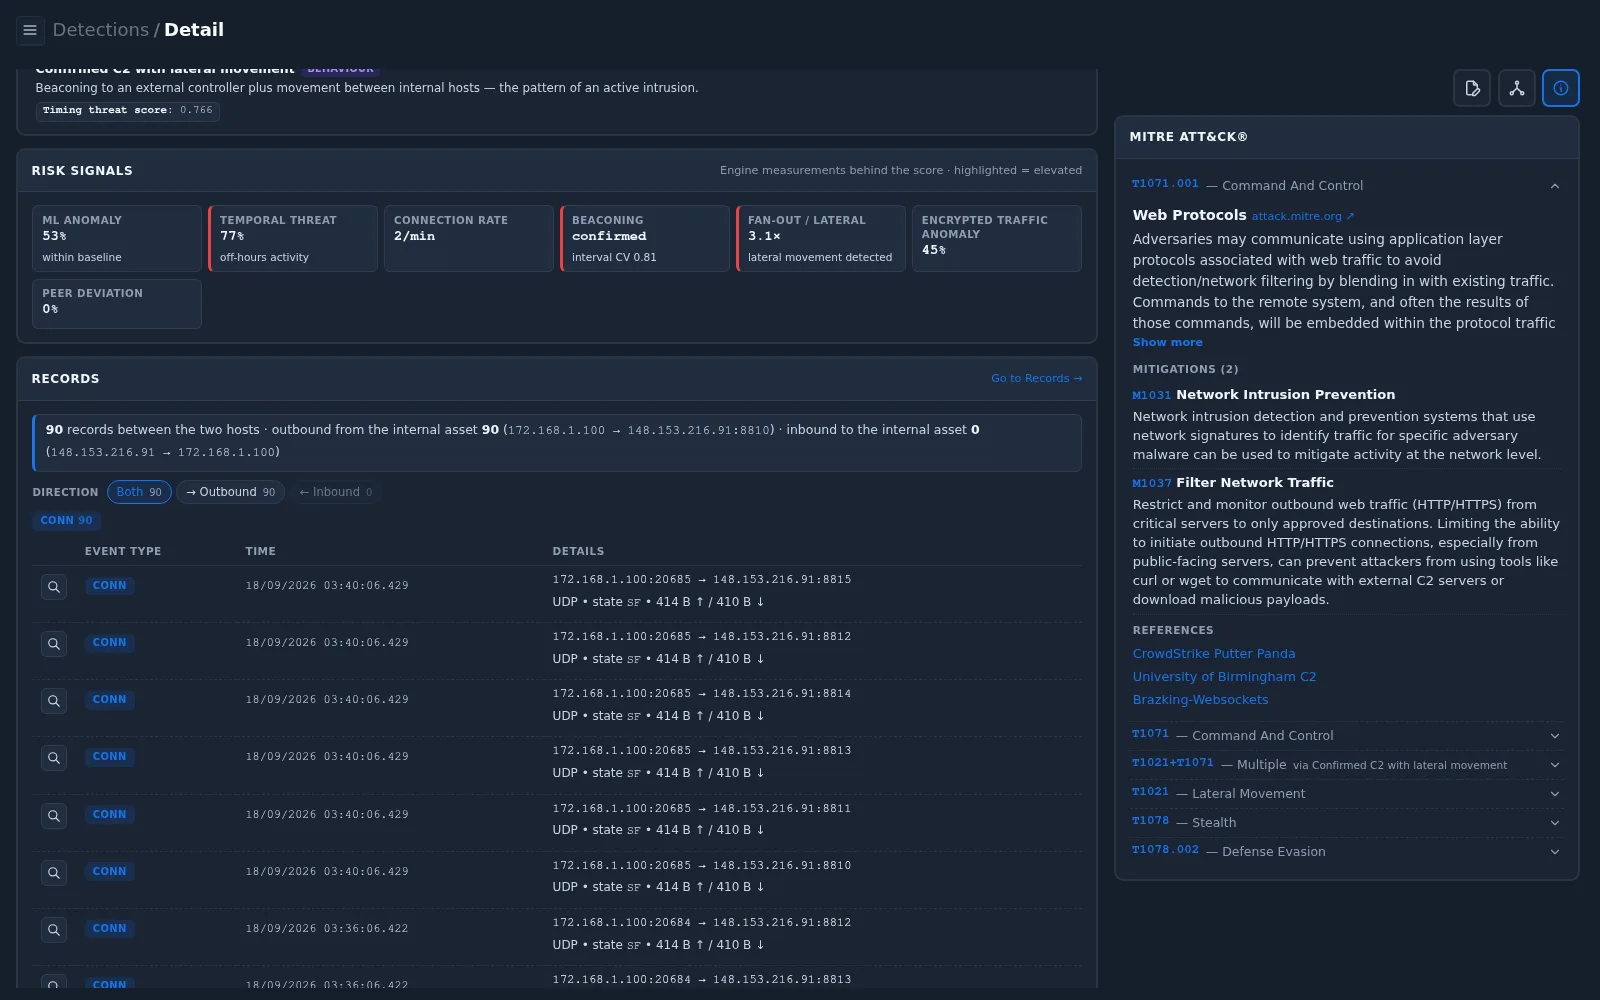Image resolution: width=1600 pixels, height=1000 pixels.
Task: Click the Fan-Out / Lateral 3.1× card
Action: 821,239
